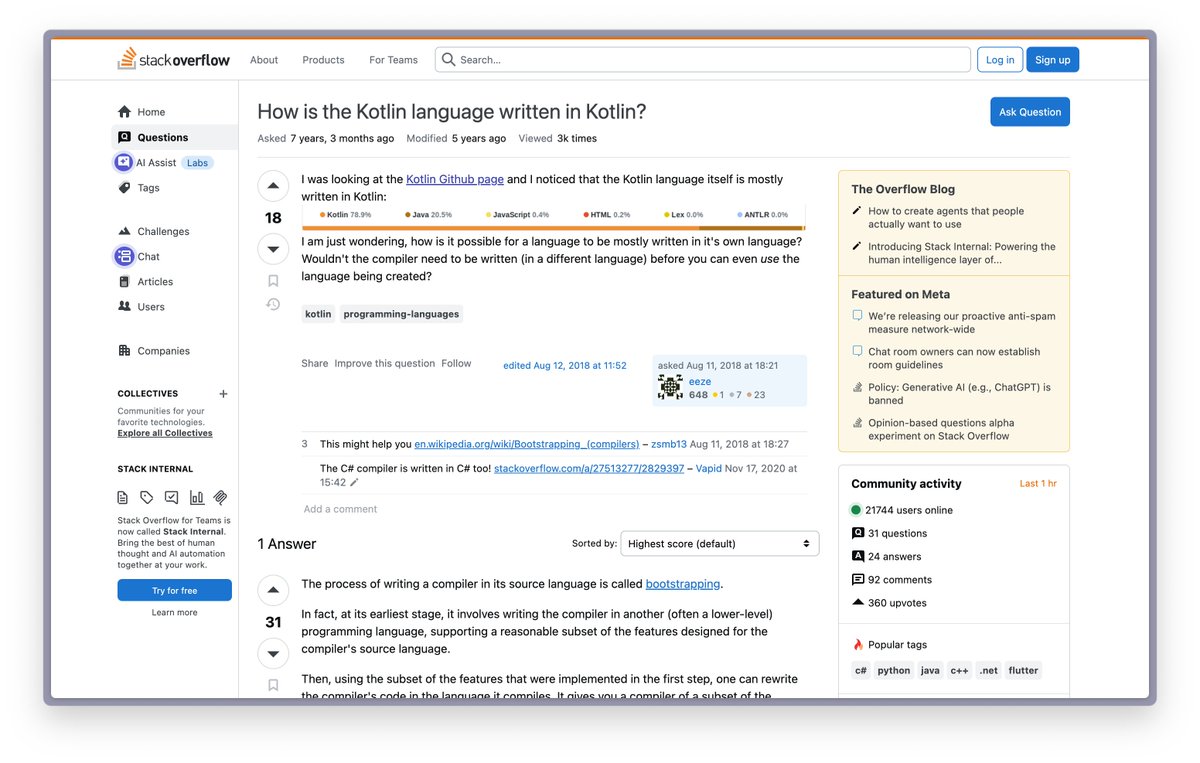Click Add a comment under the question
The image size is (1200, 763).
tap(340, 509)
